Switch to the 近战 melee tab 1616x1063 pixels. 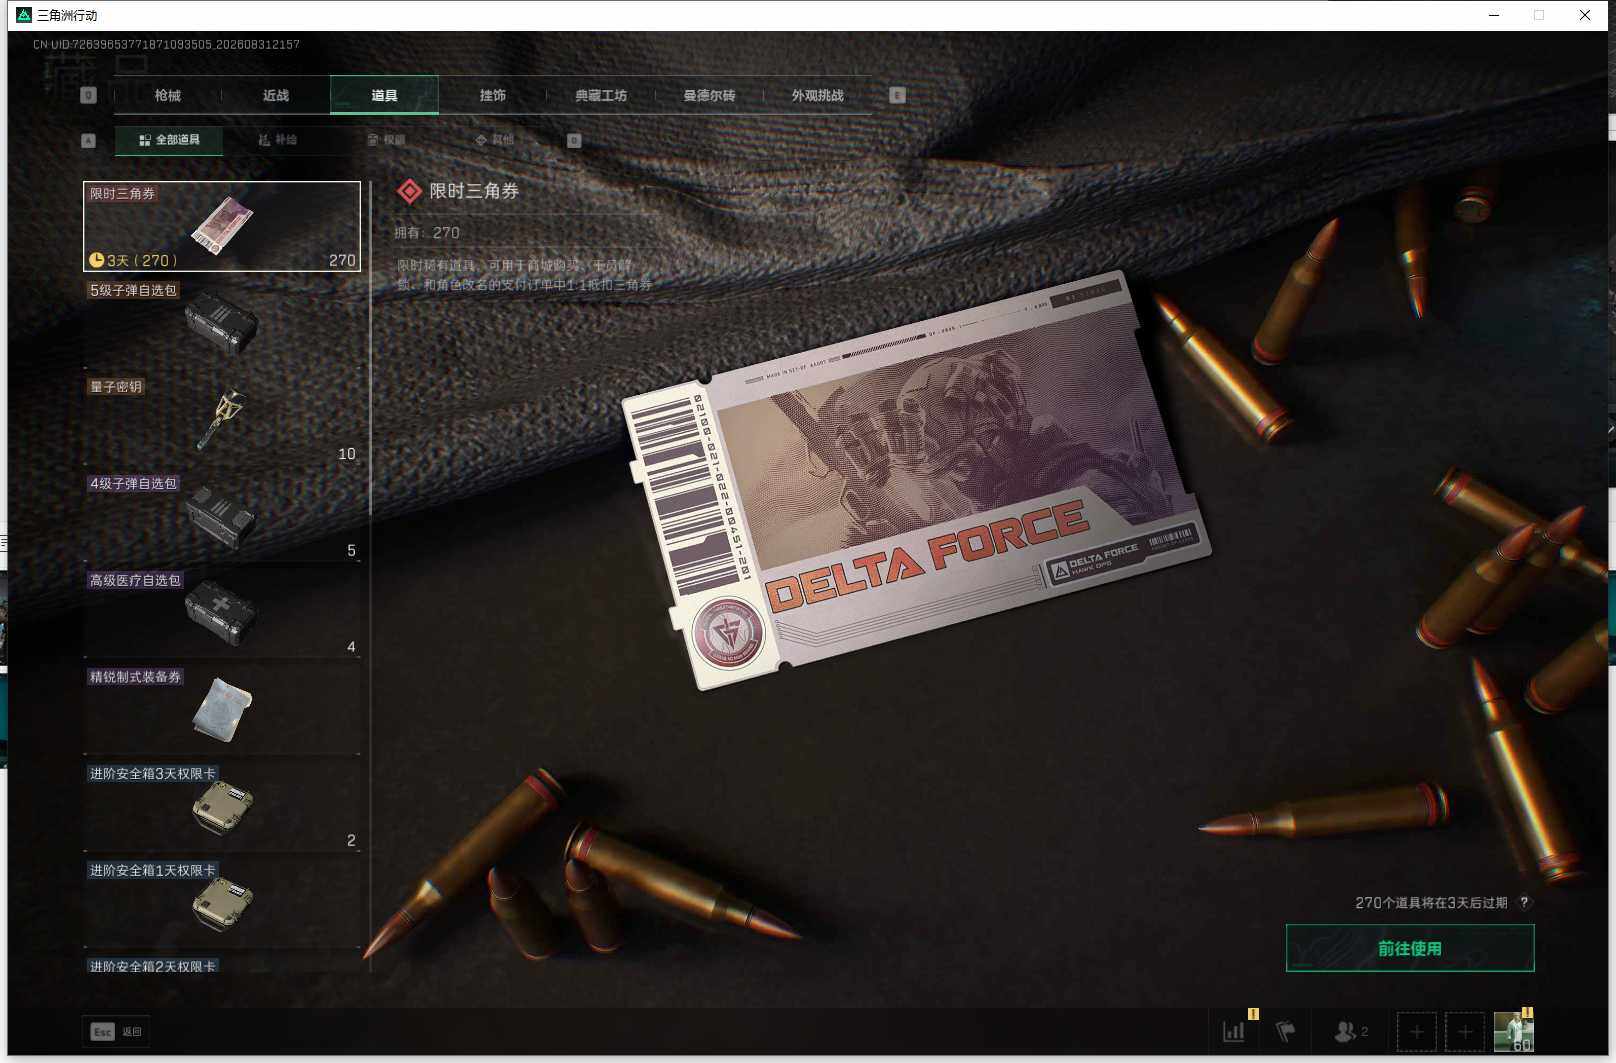click(x=276, y=95)
